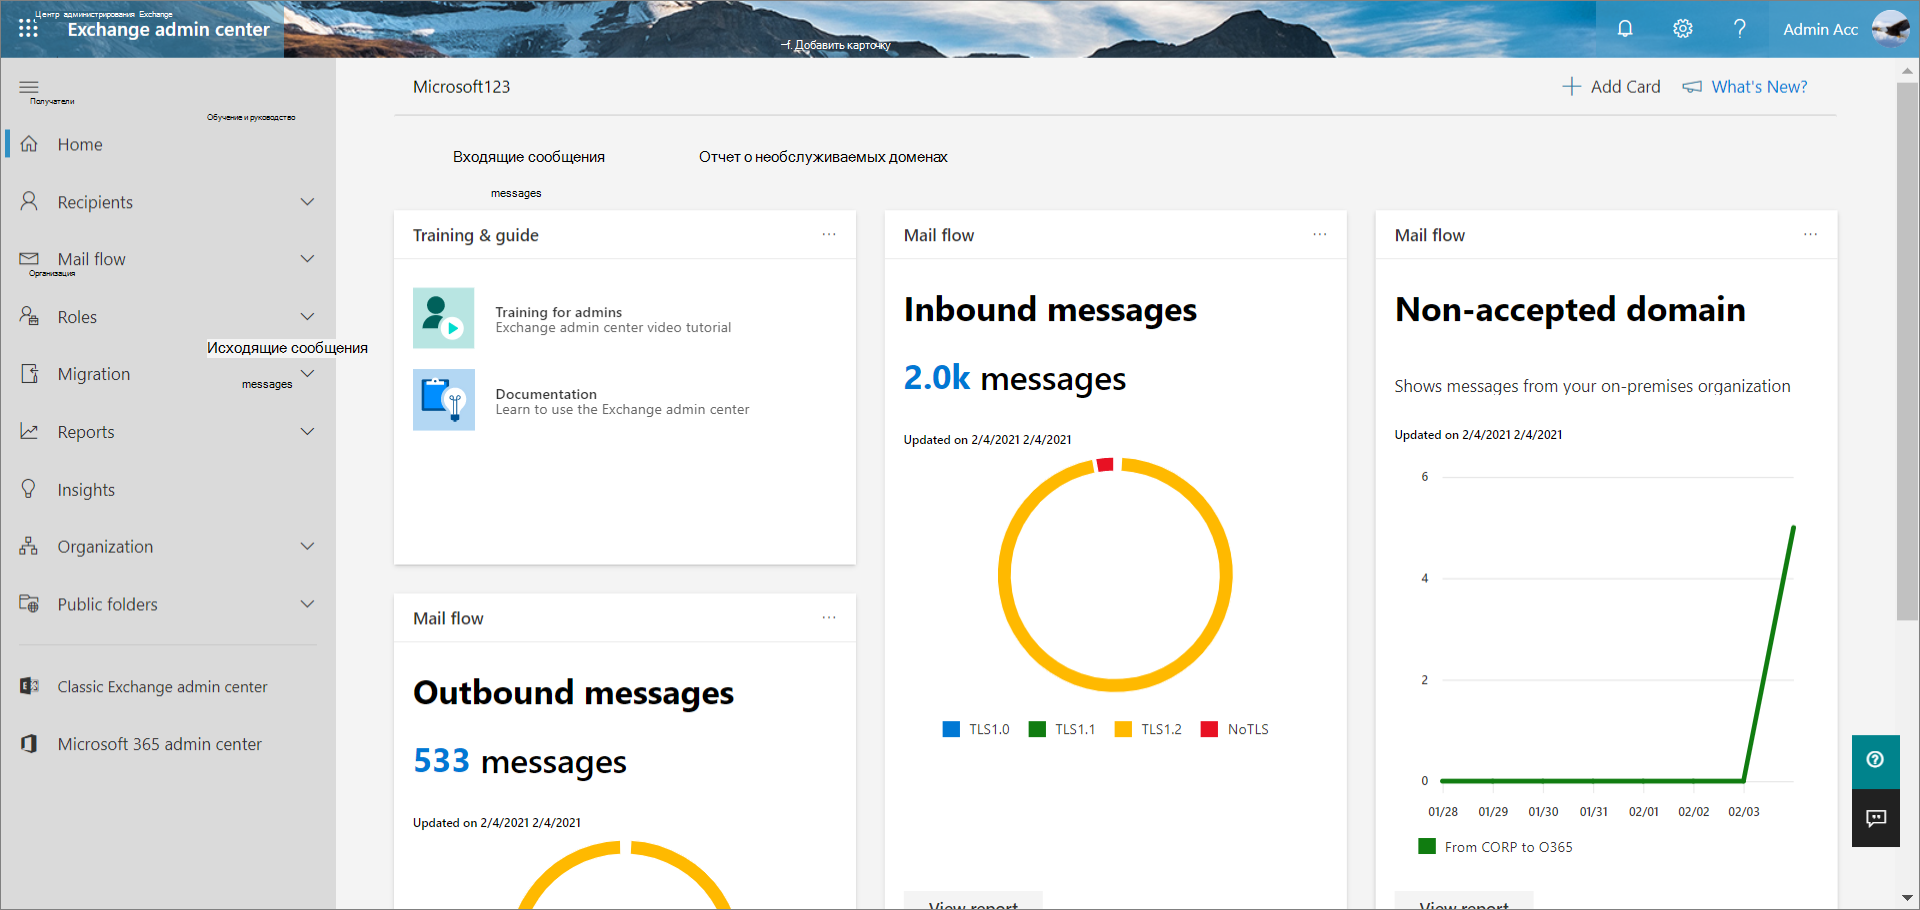Select Organization in the navigation
The width and height of the screenshot is (1920, 910).
coord(105,547)
